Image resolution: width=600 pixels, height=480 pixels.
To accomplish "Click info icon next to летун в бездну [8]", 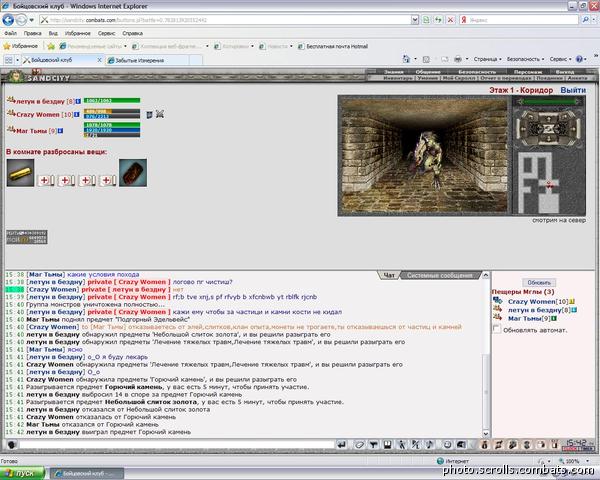I will point(78,101).
